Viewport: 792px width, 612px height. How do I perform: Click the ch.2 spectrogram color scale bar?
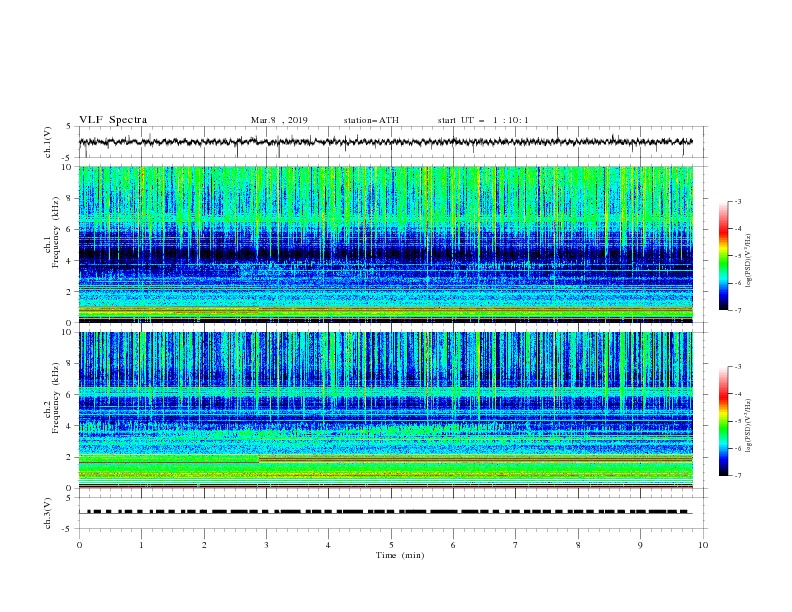[723, 421]
